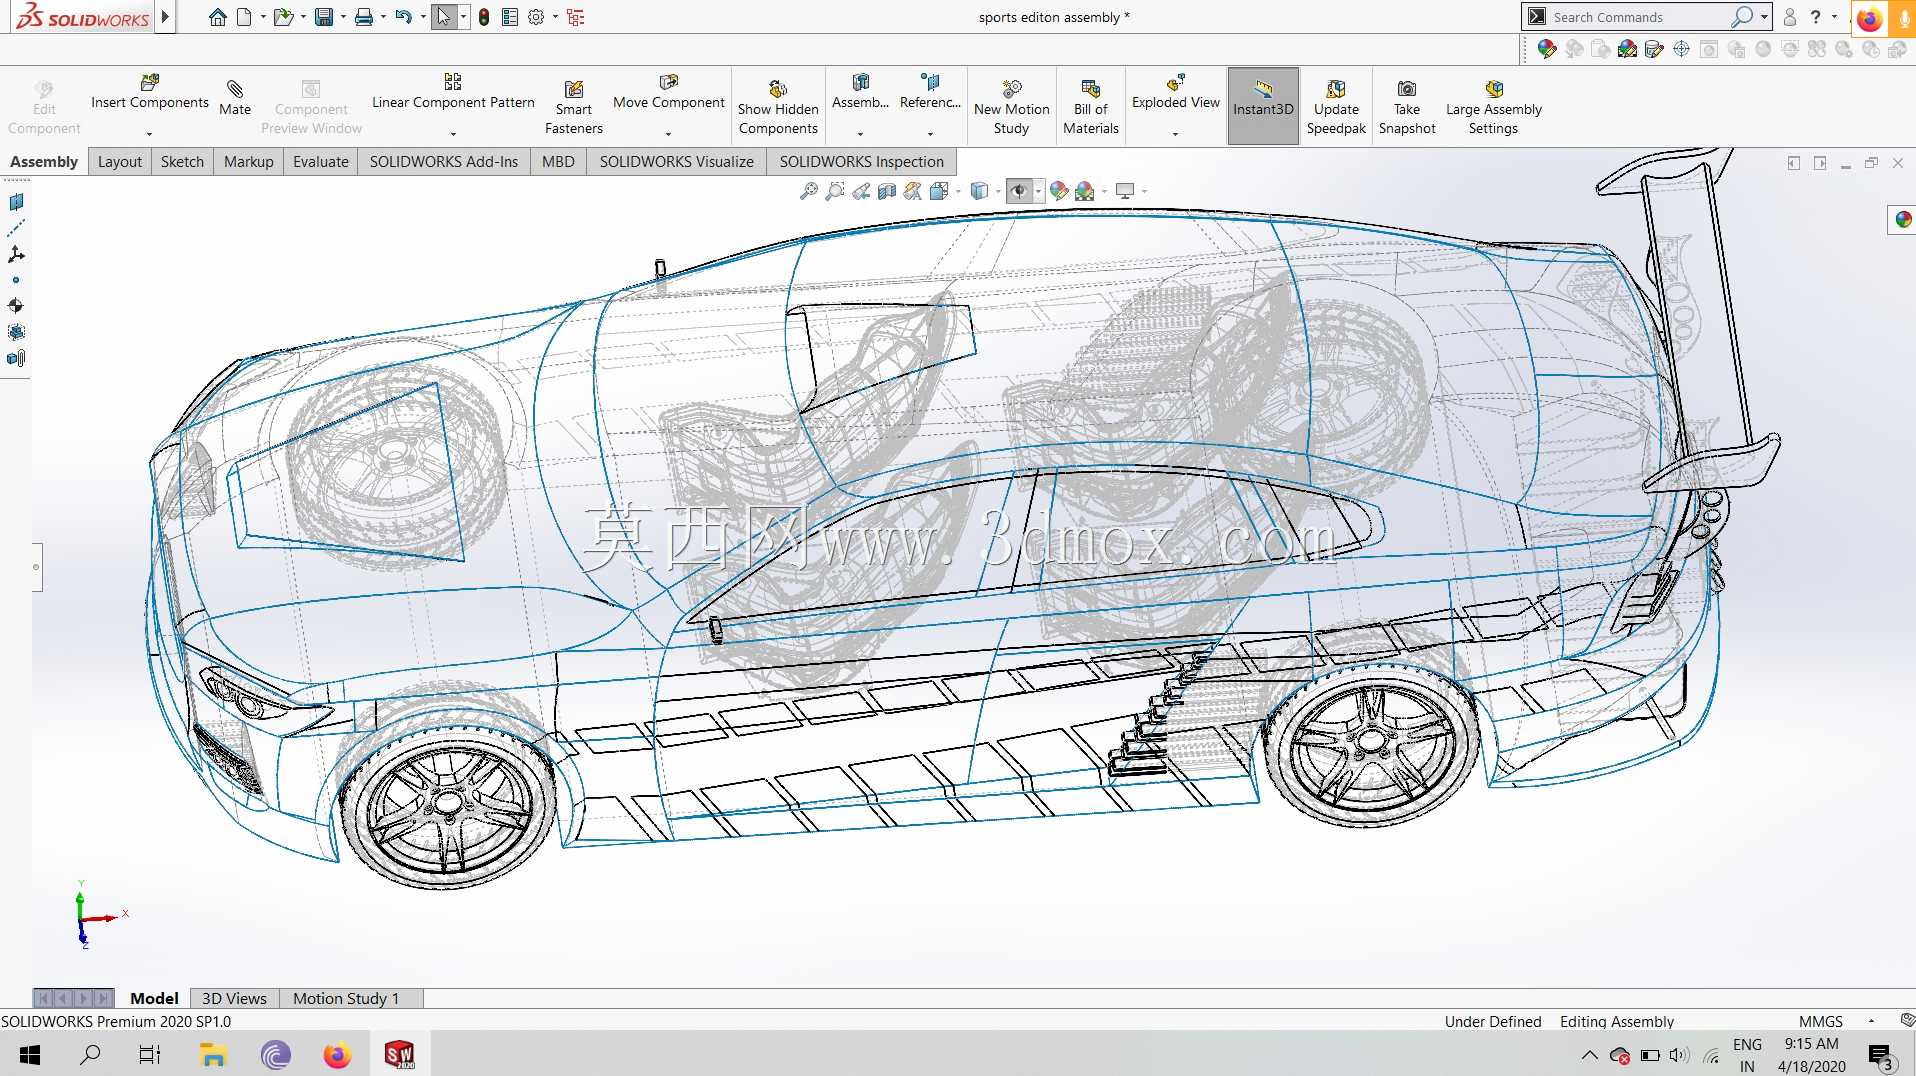Open View Settings monitor icon
Screen dimensions: 1916x1076
pos(1125,191)
